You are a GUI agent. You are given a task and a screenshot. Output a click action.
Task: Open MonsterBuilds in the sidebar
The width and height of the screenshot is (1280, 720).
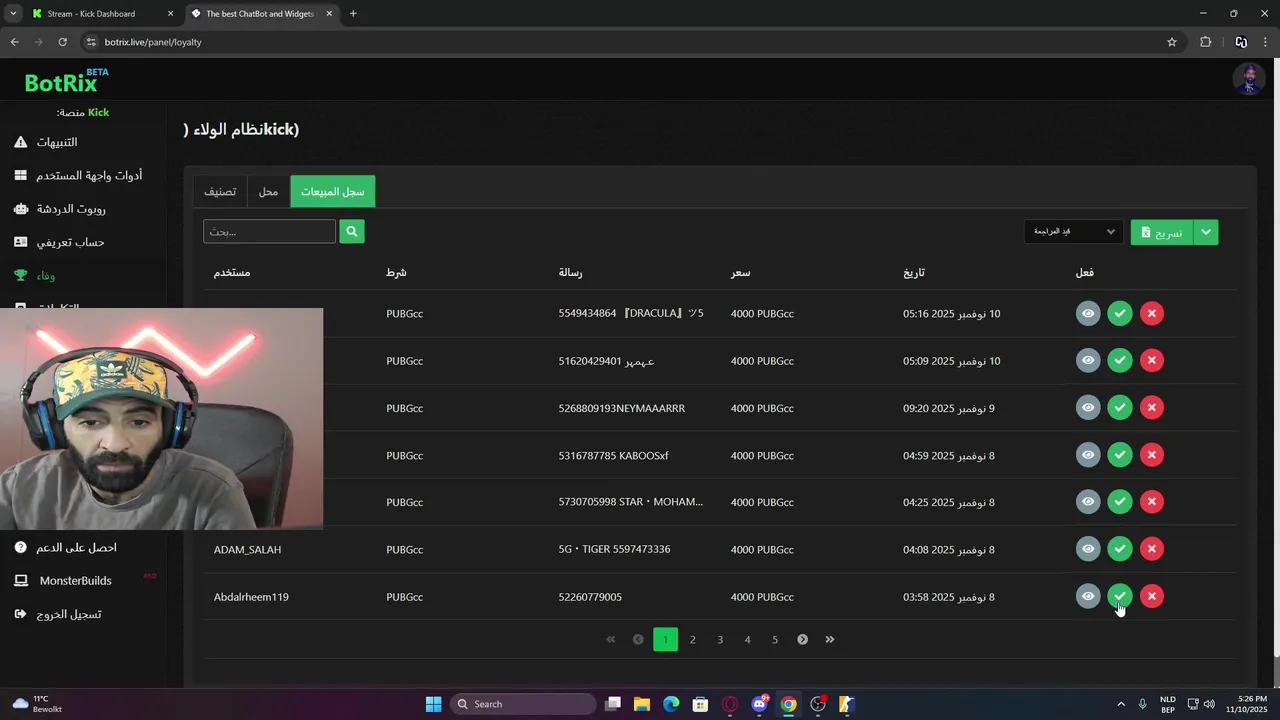75,580
